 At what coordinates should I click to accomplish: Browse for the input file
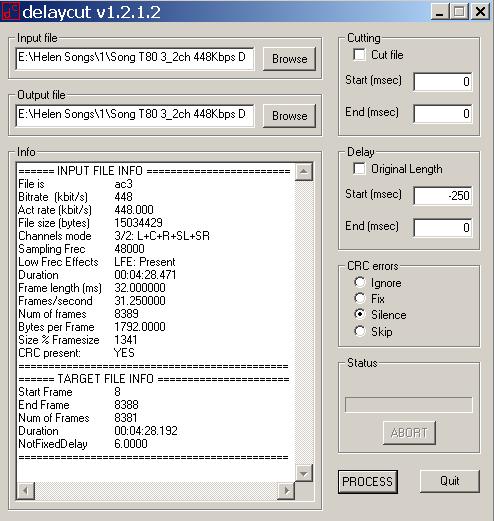tap(289, 59)
